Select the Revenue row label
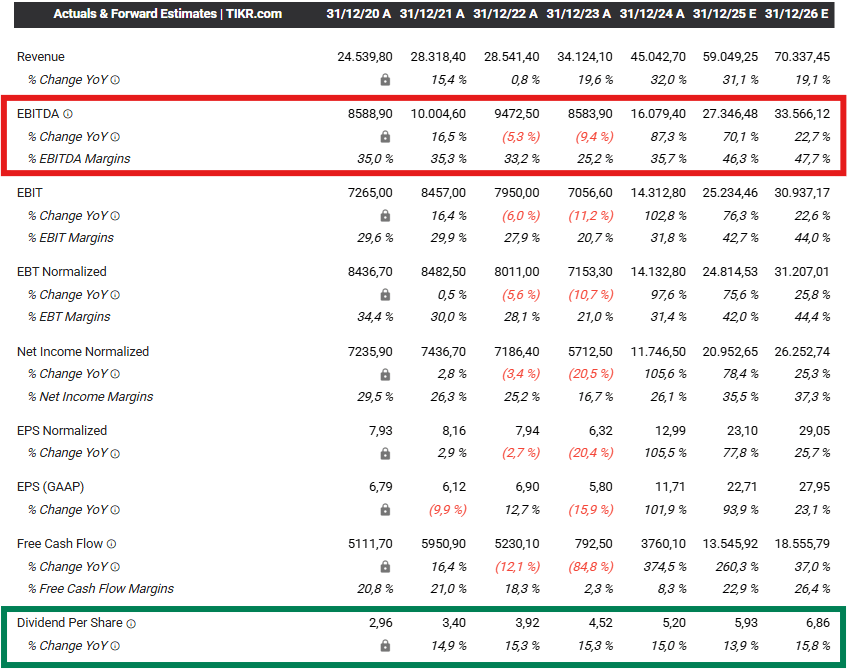847x669 pixels. coord(40,57)
